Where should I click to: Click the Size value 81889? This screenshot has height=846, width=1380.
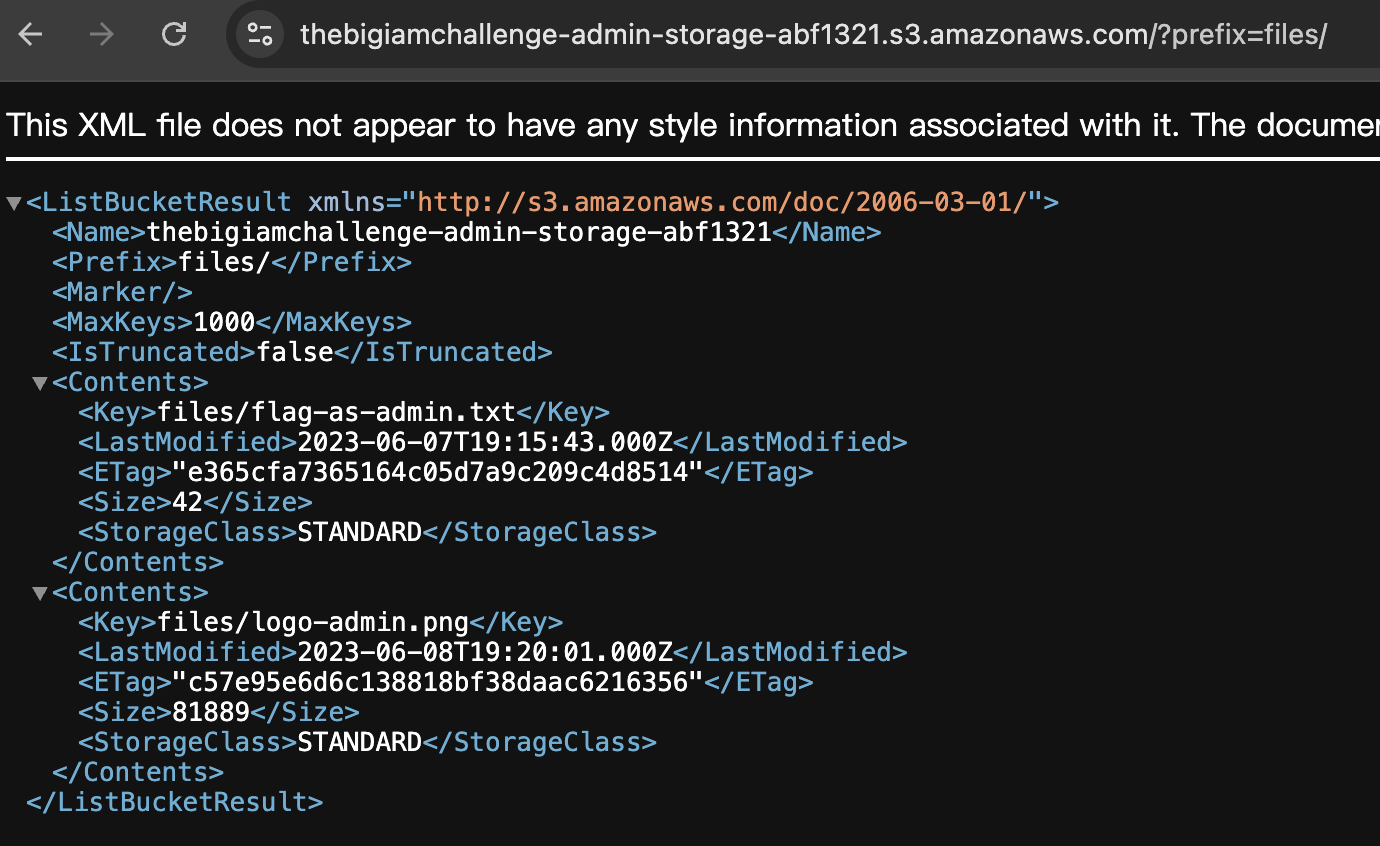[211, 712]
